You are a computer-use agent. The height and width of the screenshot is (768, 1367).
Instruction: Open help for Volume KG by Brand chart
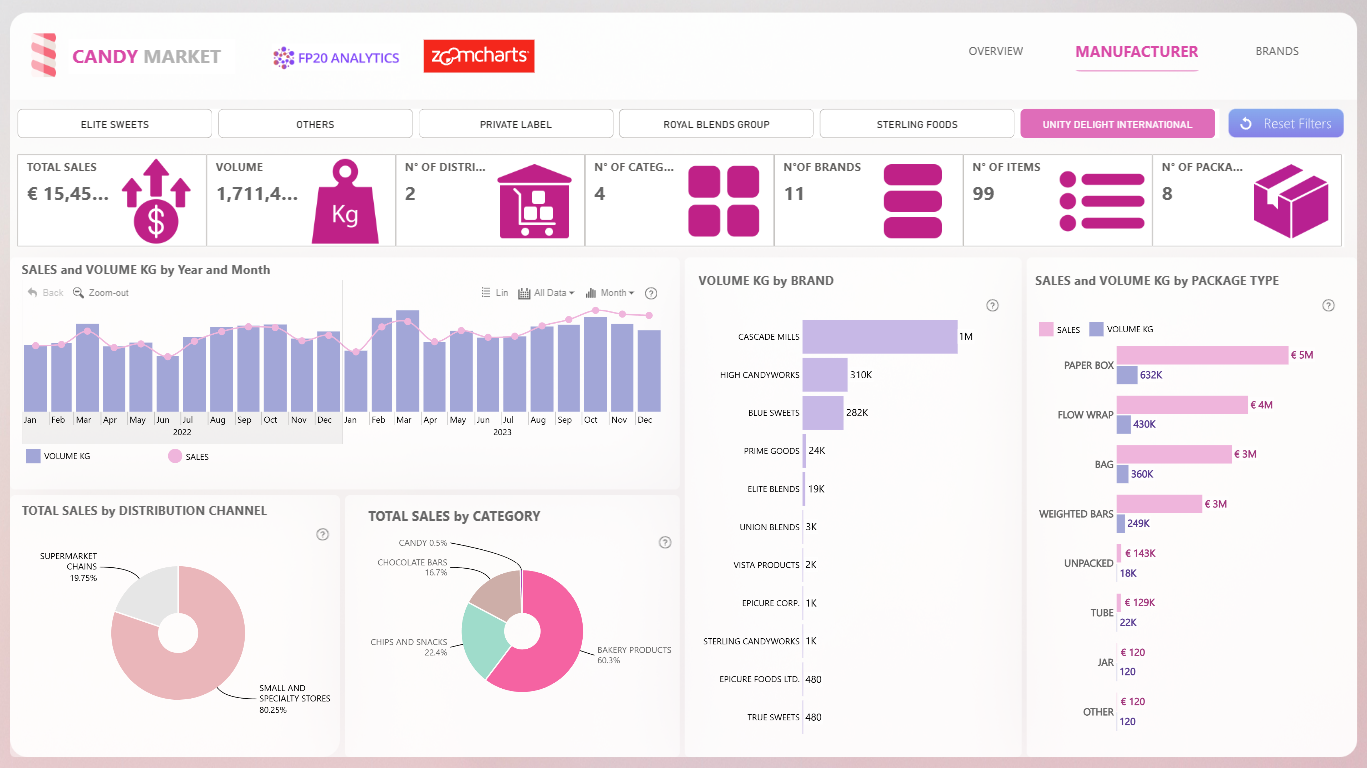(992, 305)
